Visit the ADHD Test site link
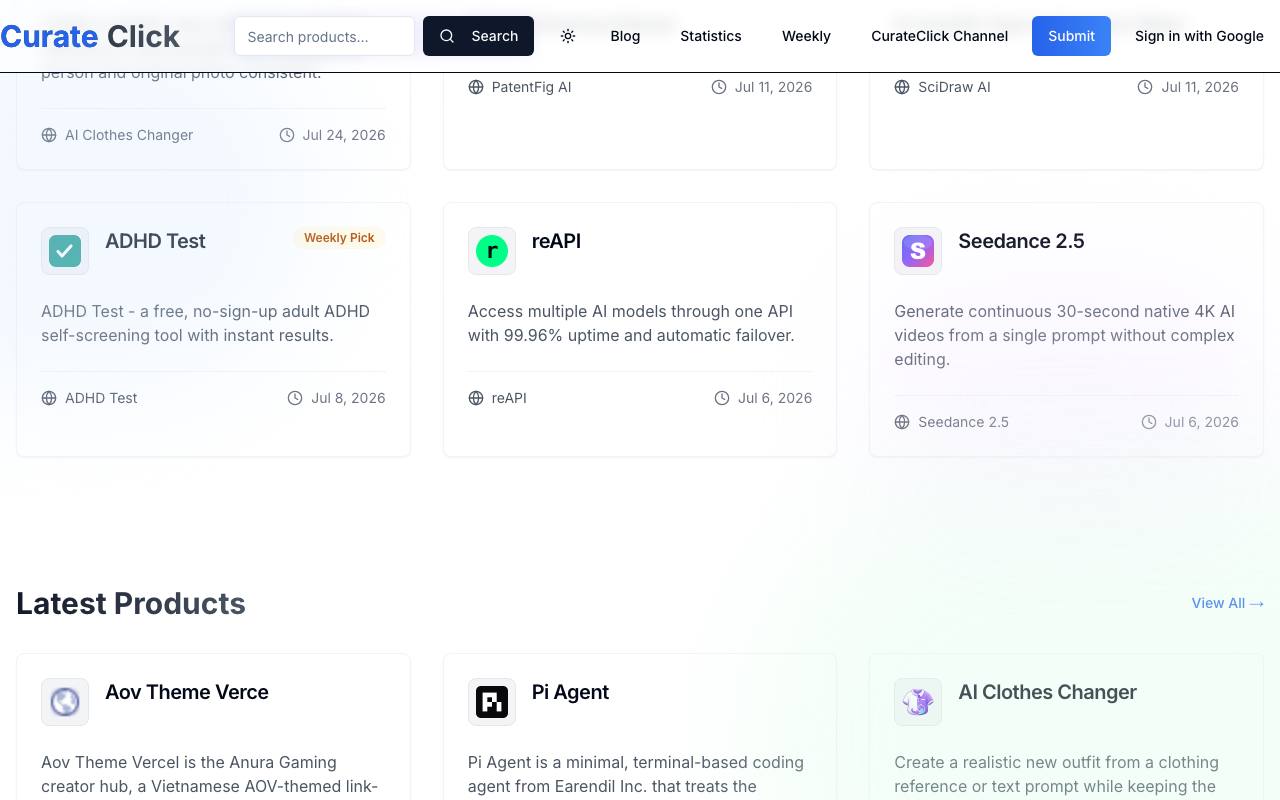This screenshot has height=800, width=1280. coord(101,398)
